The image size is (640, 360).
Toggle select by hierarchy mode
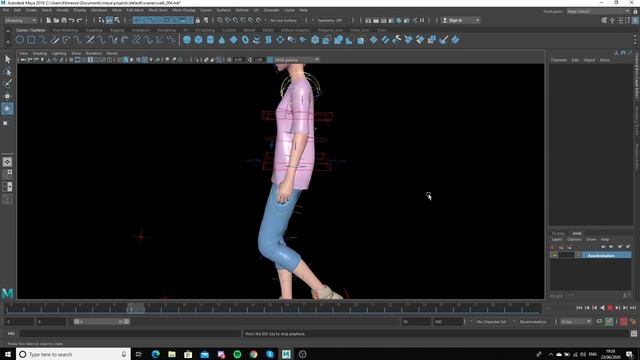point(101,20)
